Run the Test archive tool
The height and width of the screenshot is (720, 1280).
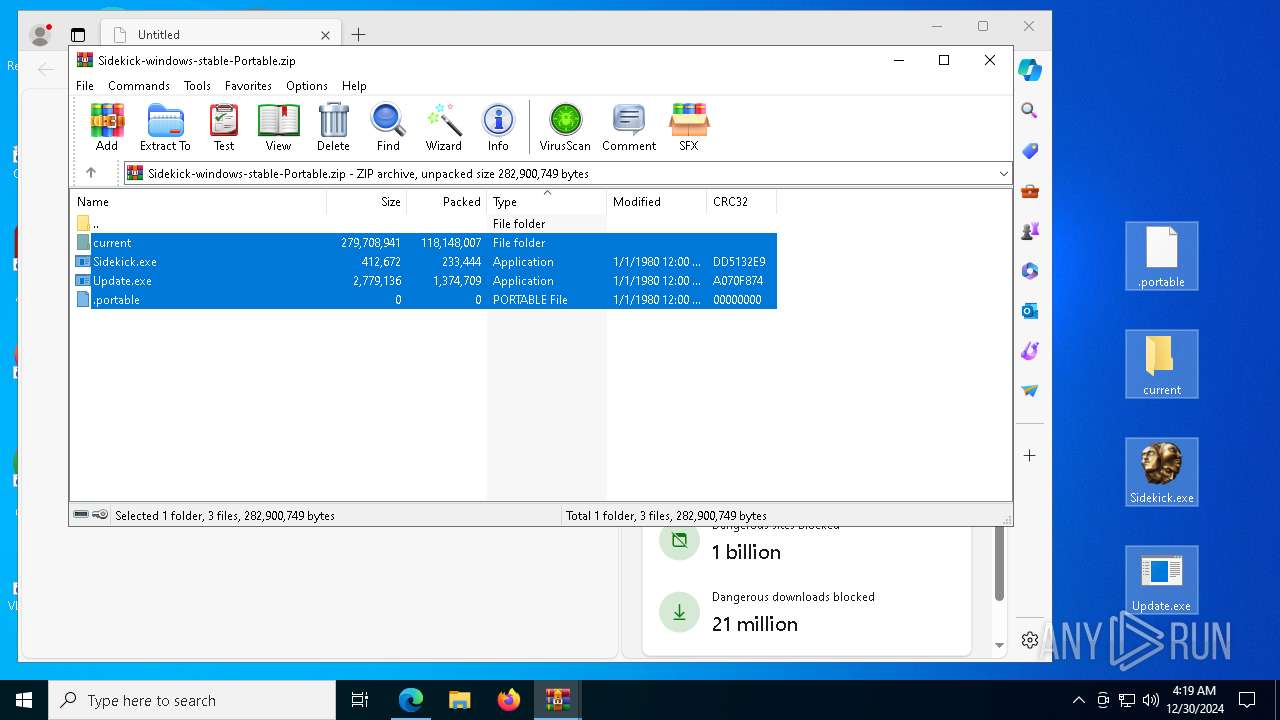224,127
